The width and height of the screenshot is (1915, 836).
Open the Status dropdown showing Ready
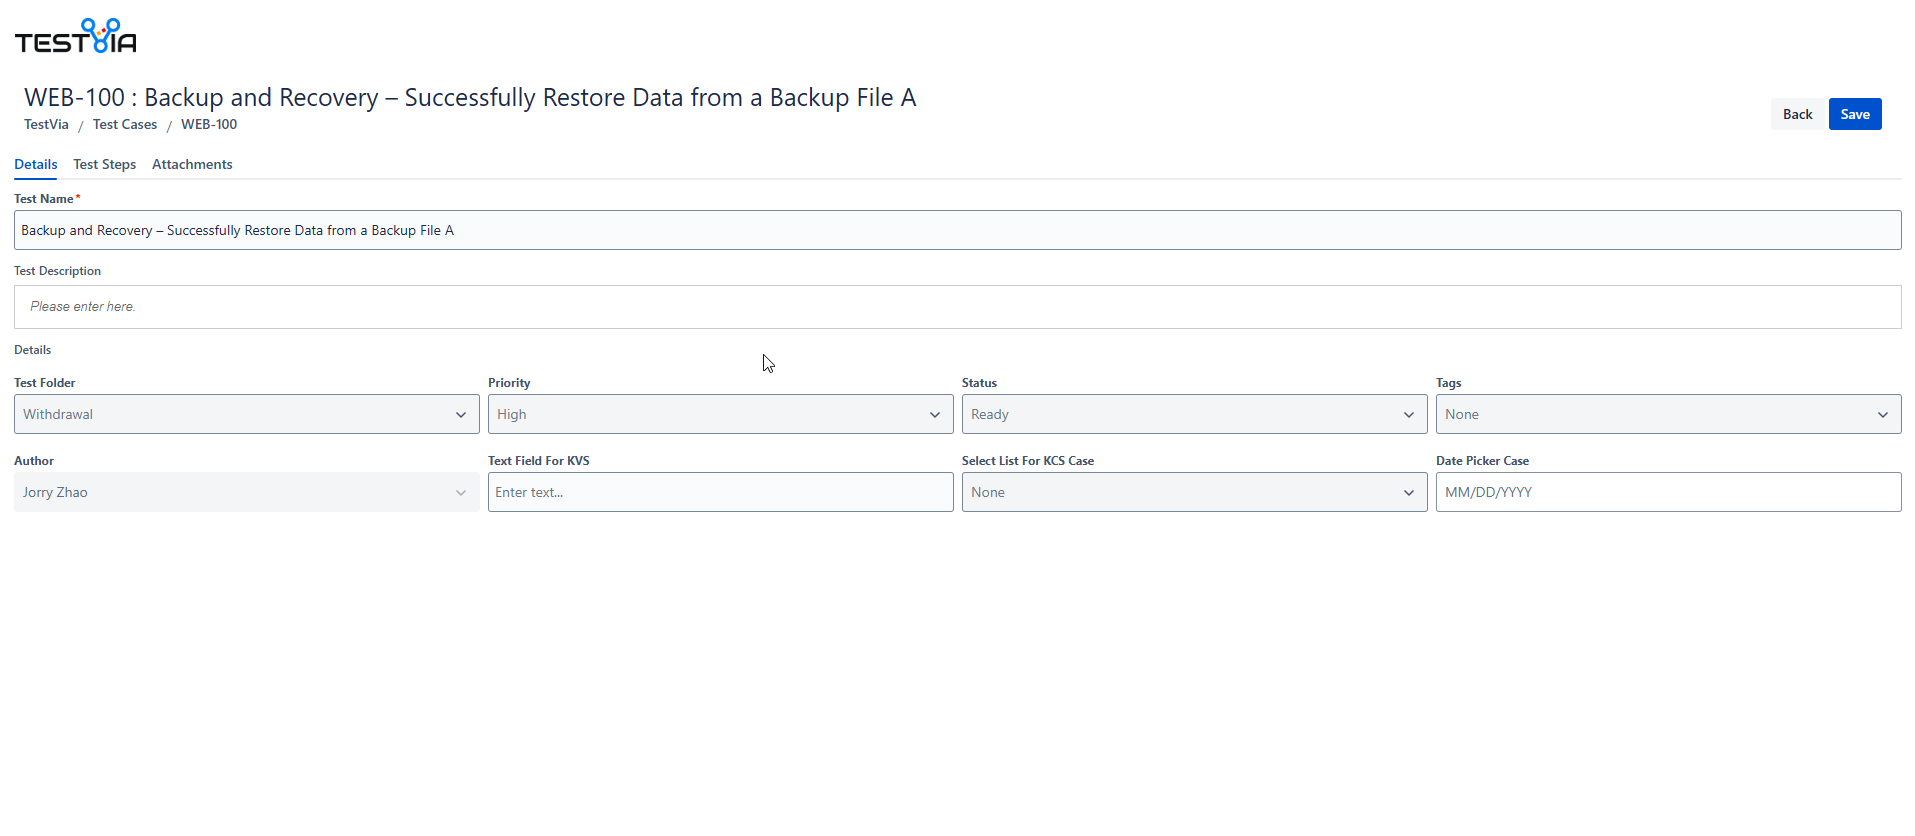1183,414
